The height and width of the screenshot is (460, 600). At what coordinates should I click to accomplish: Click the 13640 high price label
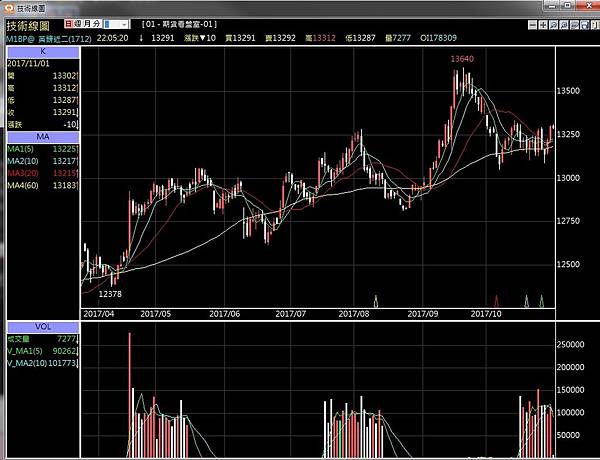462,59
